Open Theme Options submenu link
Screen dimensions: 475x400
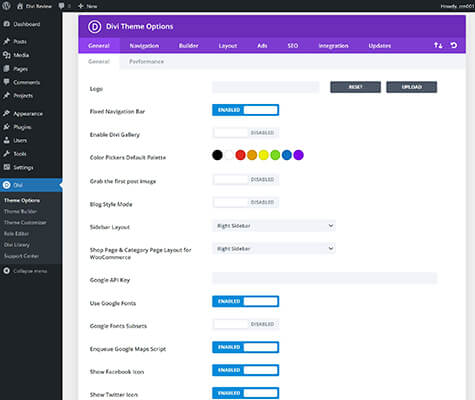pyautogui.click(x=22, y=200)
